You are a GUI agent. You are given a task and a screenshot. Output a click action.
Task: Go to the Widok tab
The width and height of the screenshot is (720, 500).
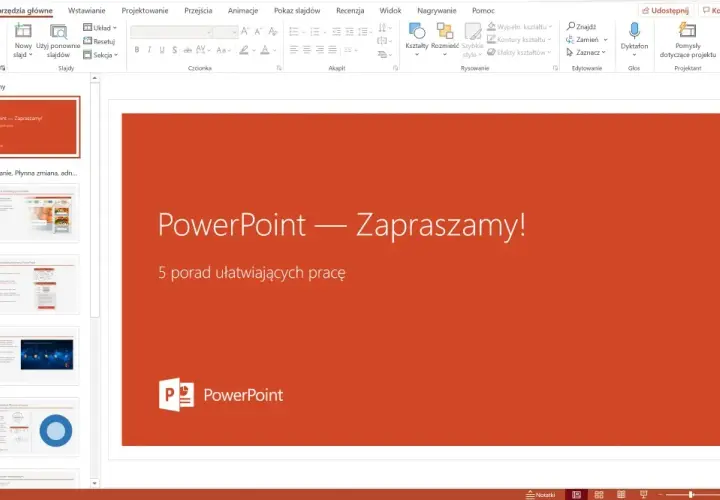click(390, 10)
